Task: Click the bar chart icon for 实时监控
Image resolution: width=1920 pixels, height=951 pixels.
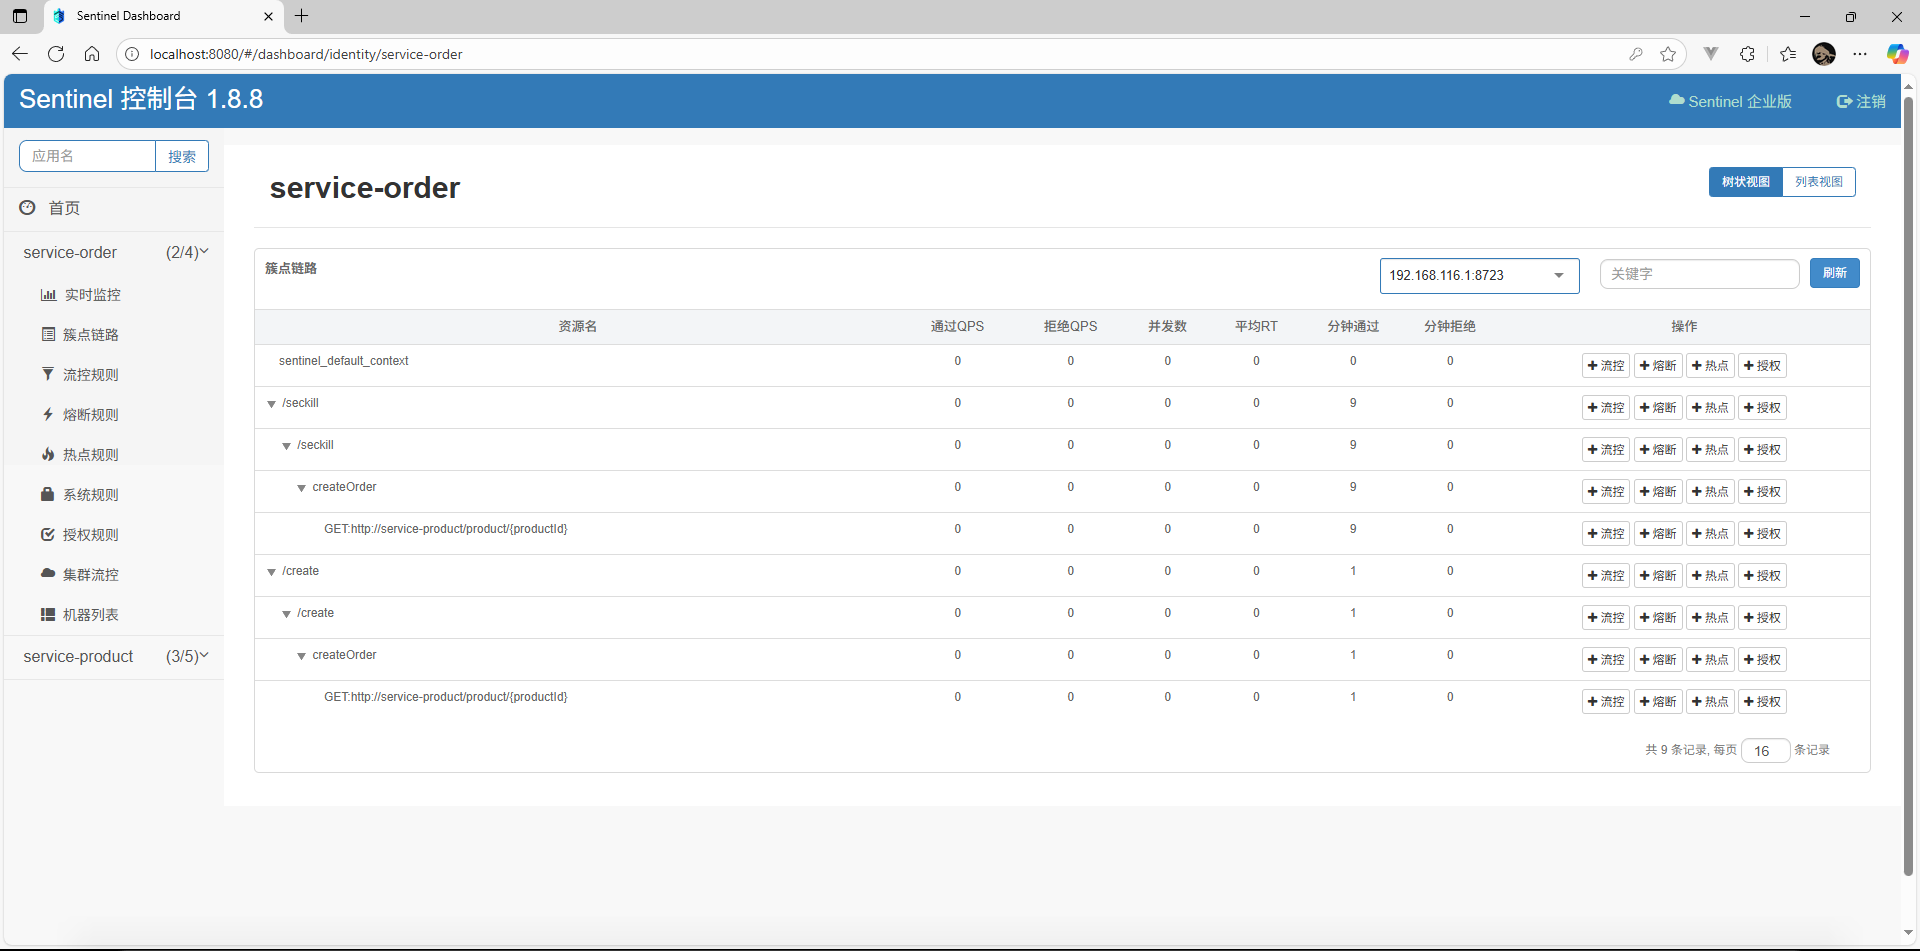Action: coord(48,295)
